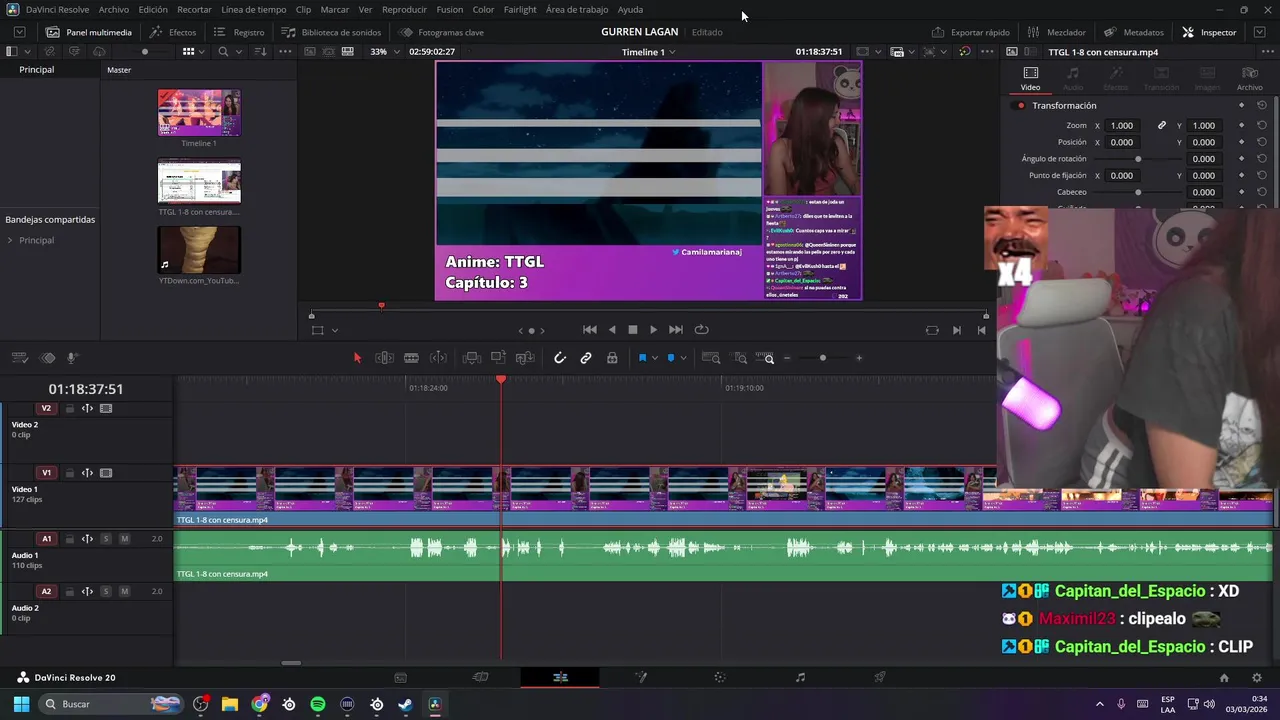Screen dimensions: 1280x720
Task: Click the Overwrite clip edit icon
Action: click(498, 358)
